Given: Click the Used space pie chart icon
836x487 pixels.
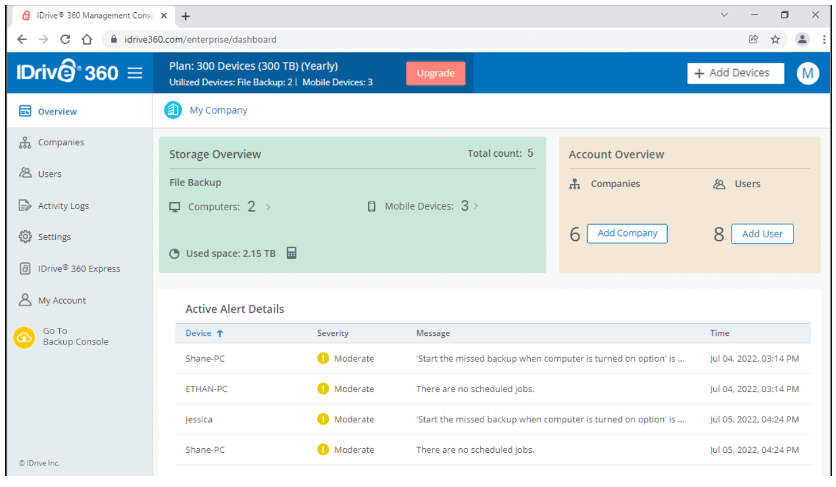Looking at the screenshot, I should click(174, 254).
